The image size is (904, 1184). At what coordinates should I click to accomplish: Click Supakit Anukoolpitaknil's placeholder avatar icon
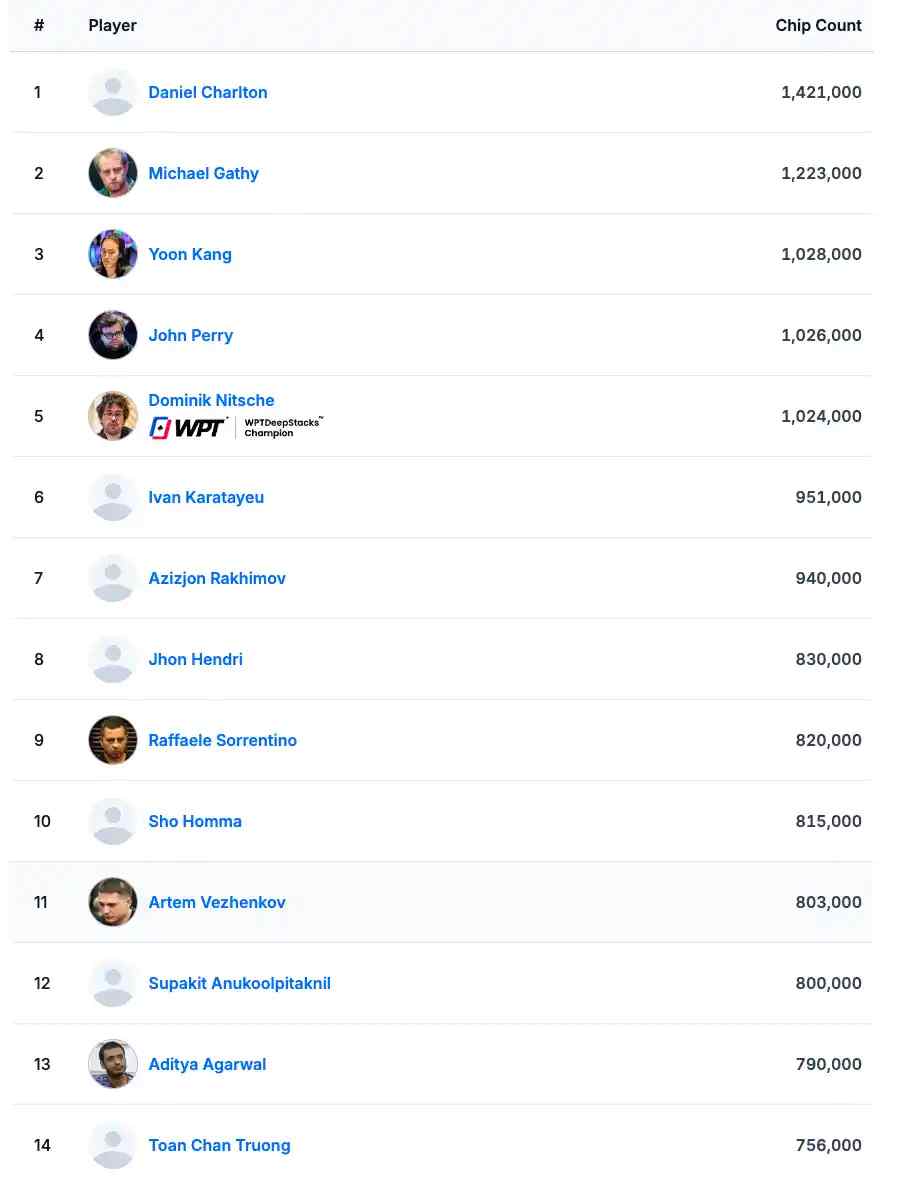113,983
